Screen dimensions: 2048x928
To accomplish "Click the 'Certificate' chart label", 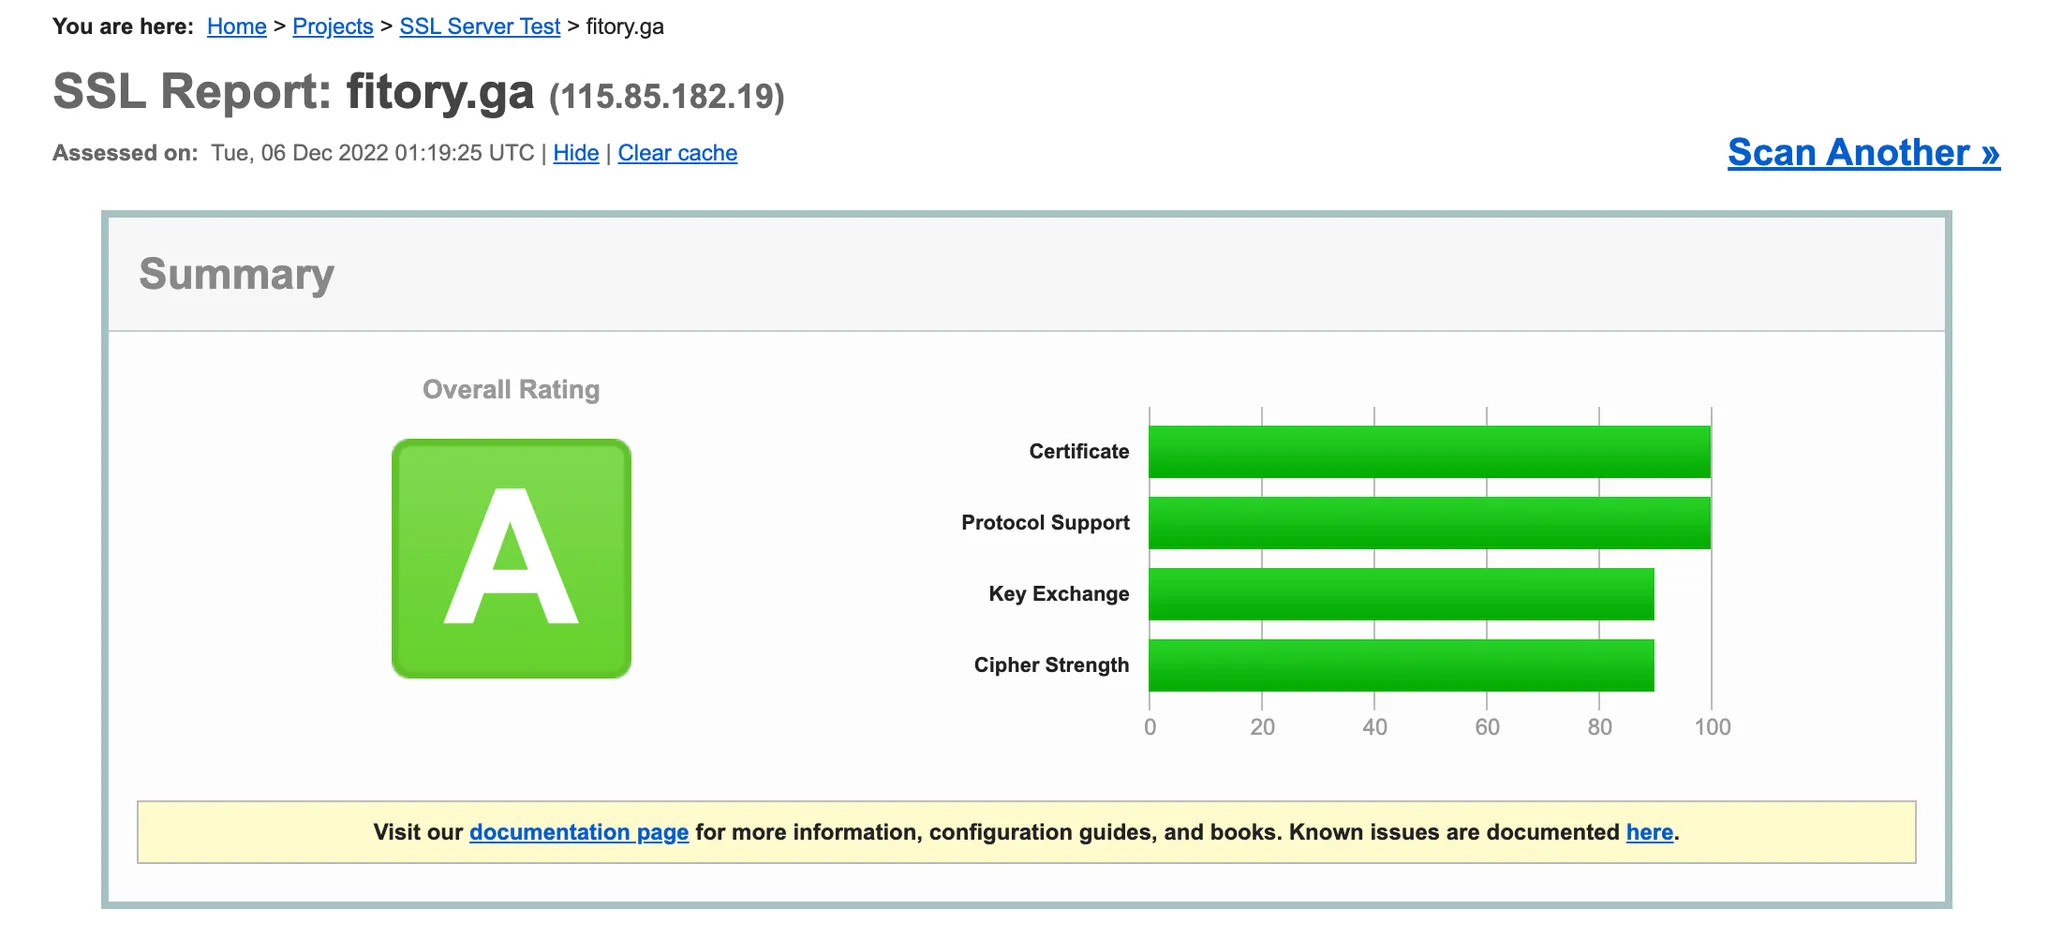I will pos(1079,451).
